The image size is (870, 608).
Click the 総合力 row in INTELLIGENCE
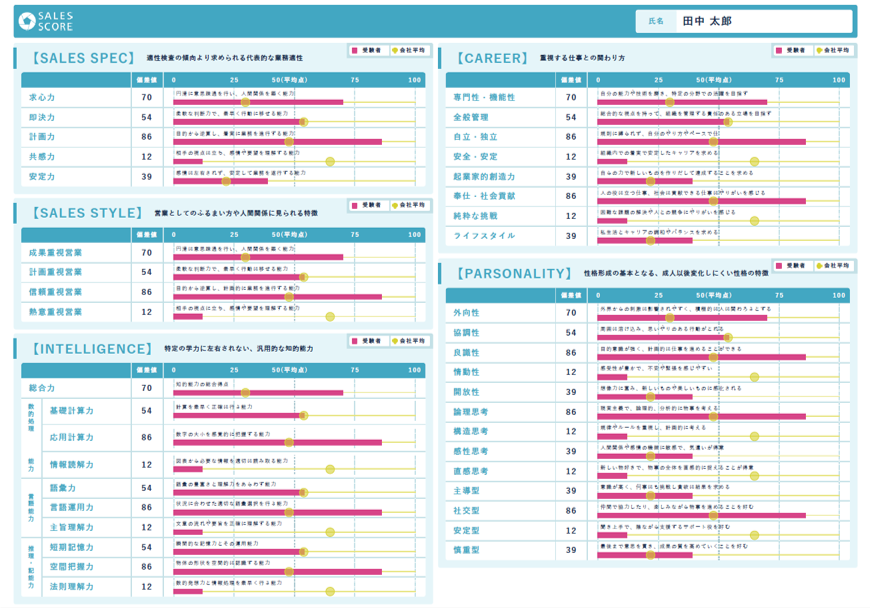42,388
